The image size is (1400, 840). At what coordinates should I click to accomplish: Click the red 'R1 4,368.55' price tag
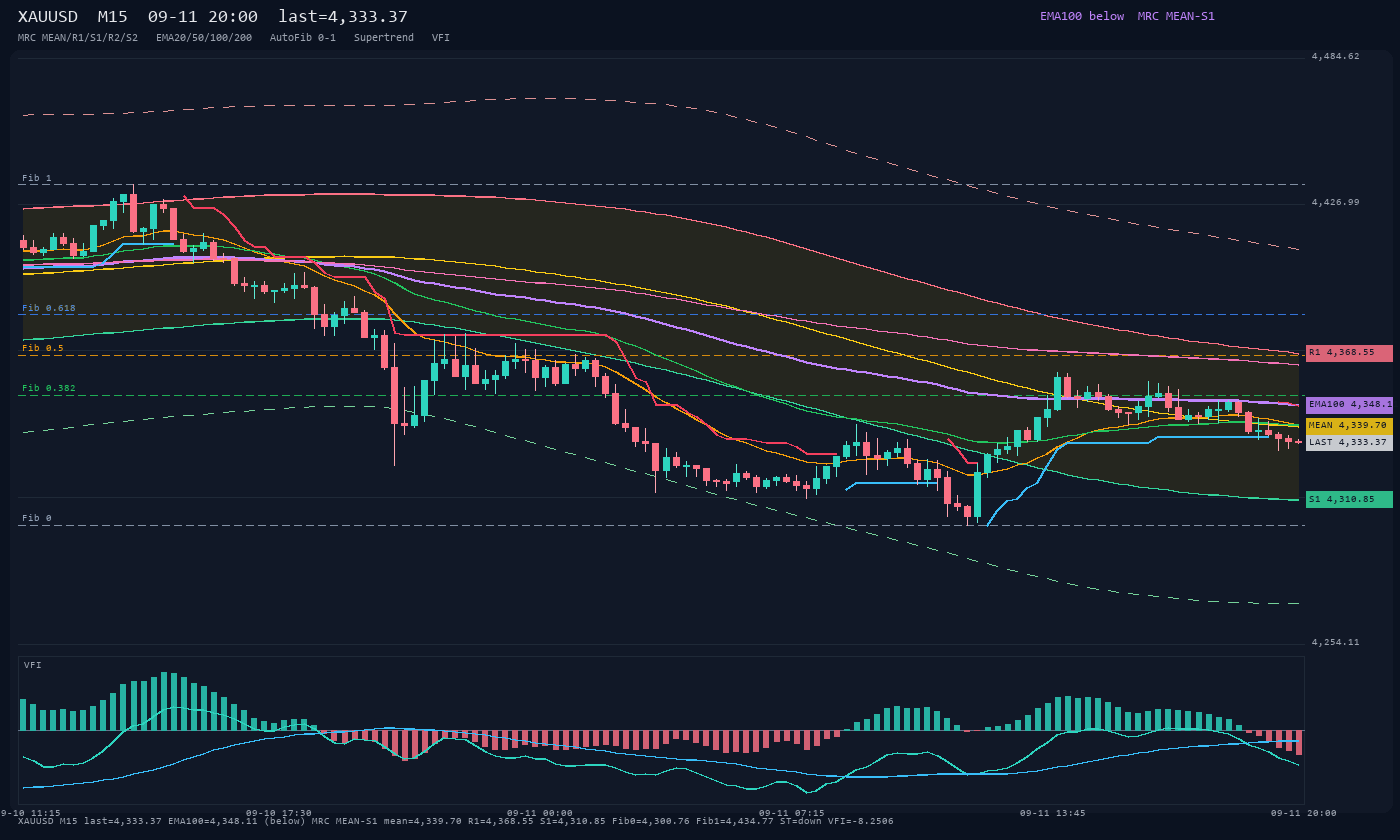pos(1349,353)
